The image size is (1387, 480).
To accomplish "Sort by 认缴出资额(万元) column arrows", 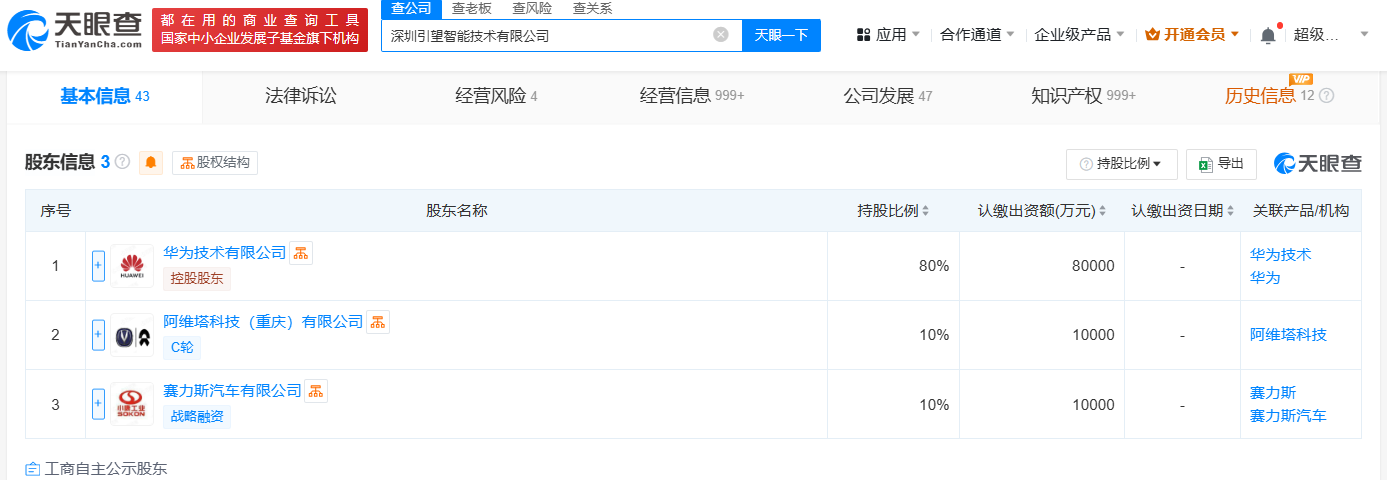I will tap(1103, 211).
